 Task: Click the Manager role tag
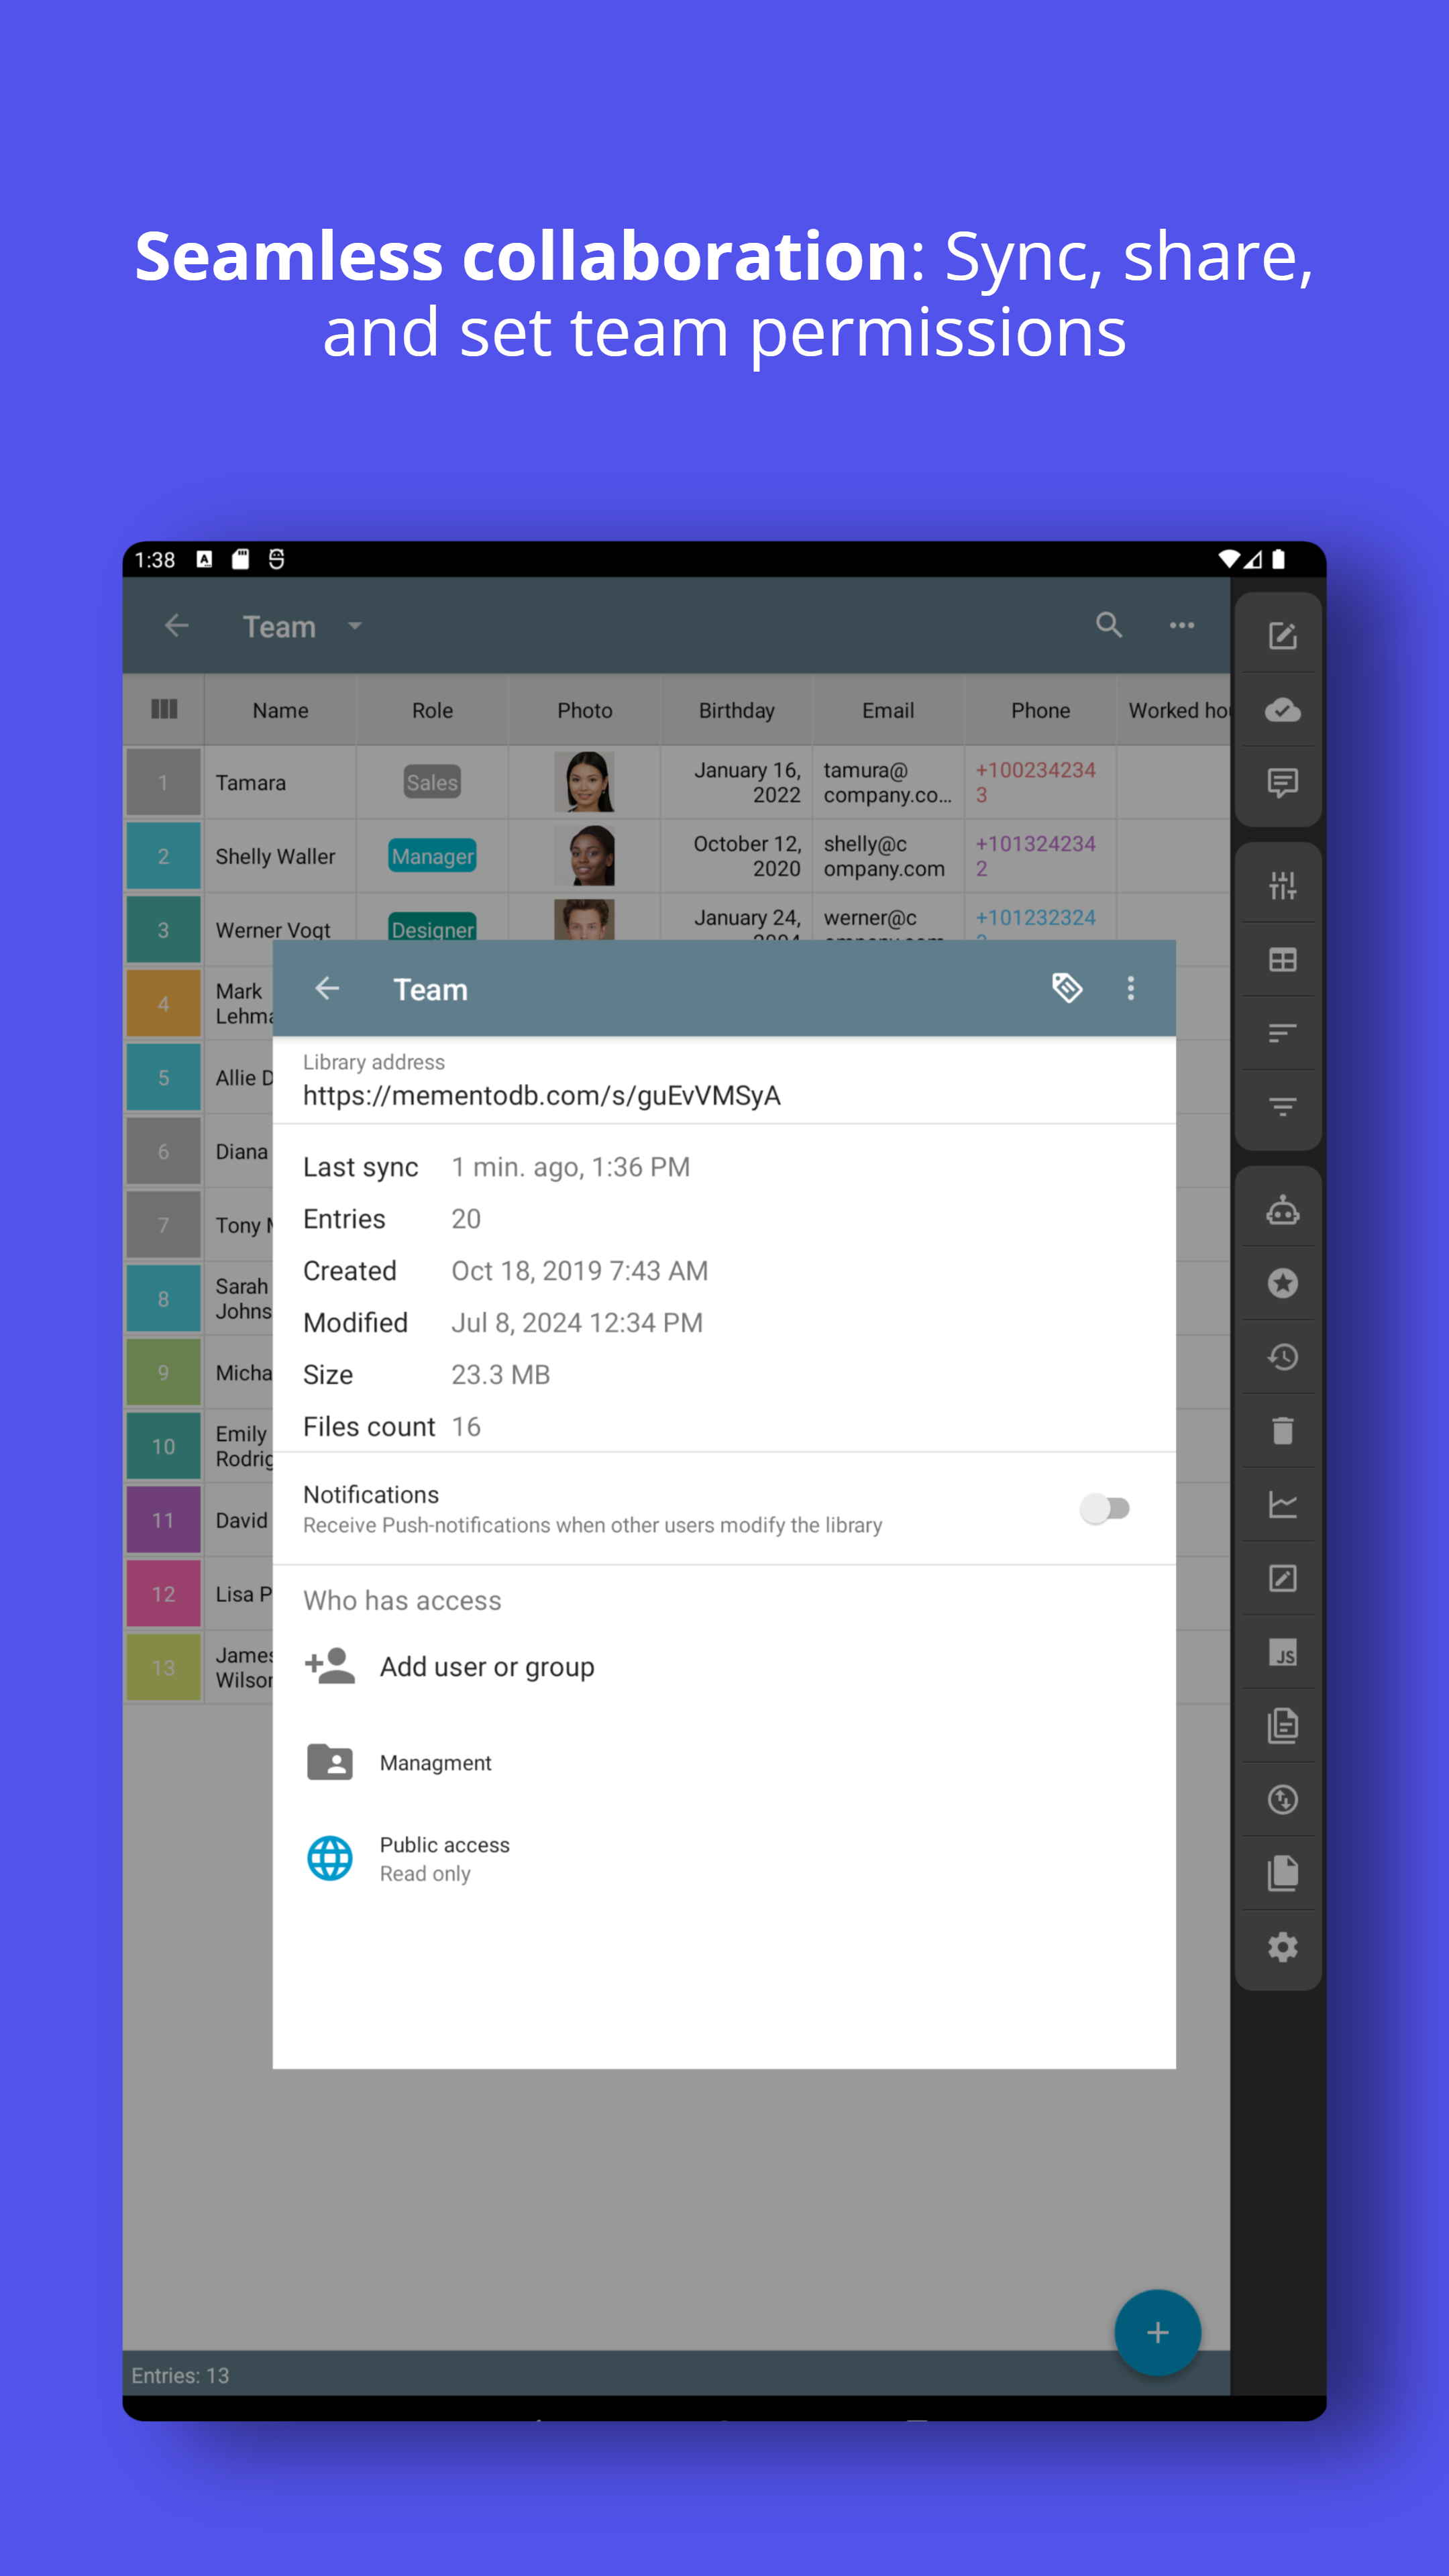pyautogui.click(x=432, y=856)
